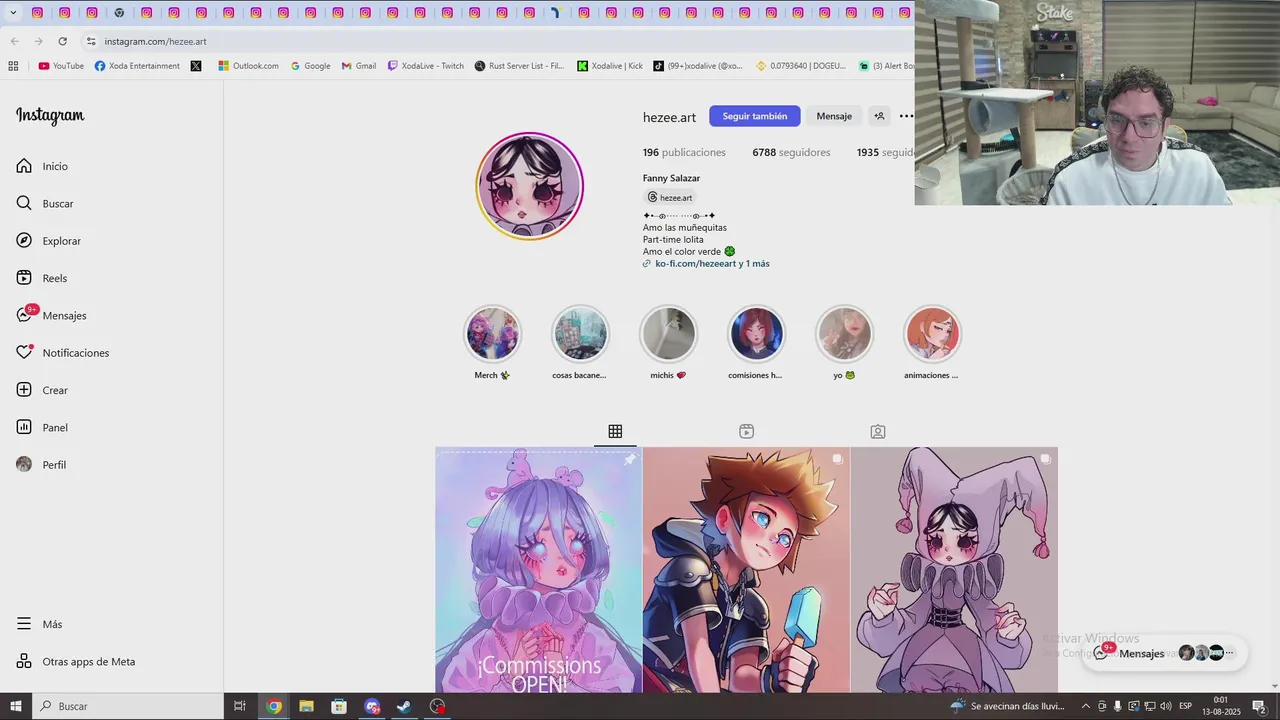Open File Explorer on the taskbar

point(306,706)
